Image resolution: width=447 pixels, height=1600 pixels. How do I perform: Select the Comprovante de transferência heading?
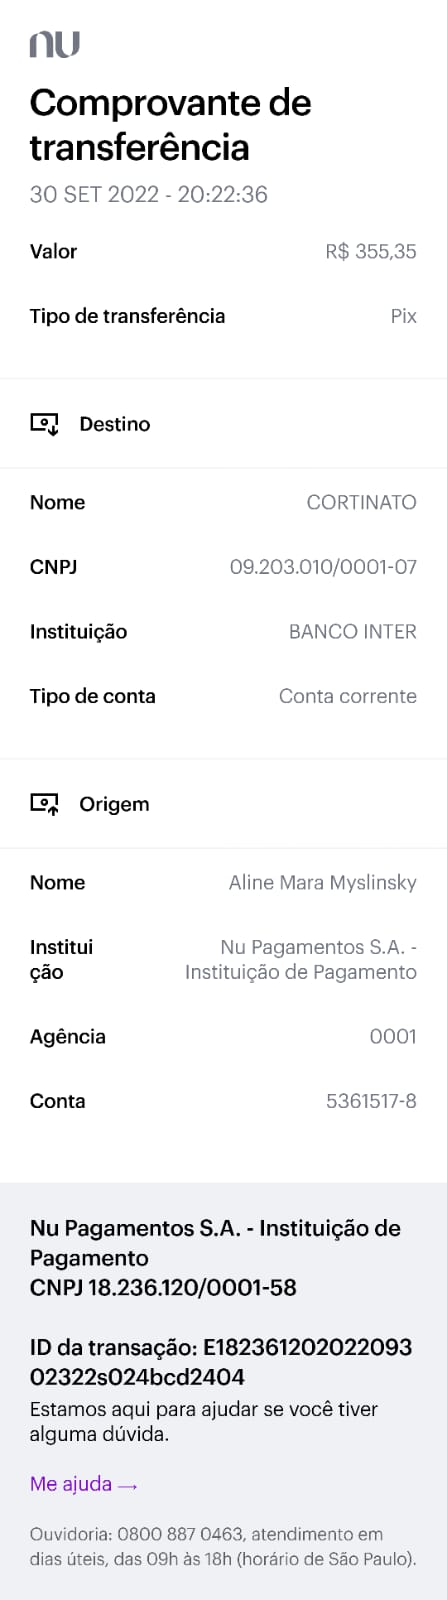pos(170,125)
